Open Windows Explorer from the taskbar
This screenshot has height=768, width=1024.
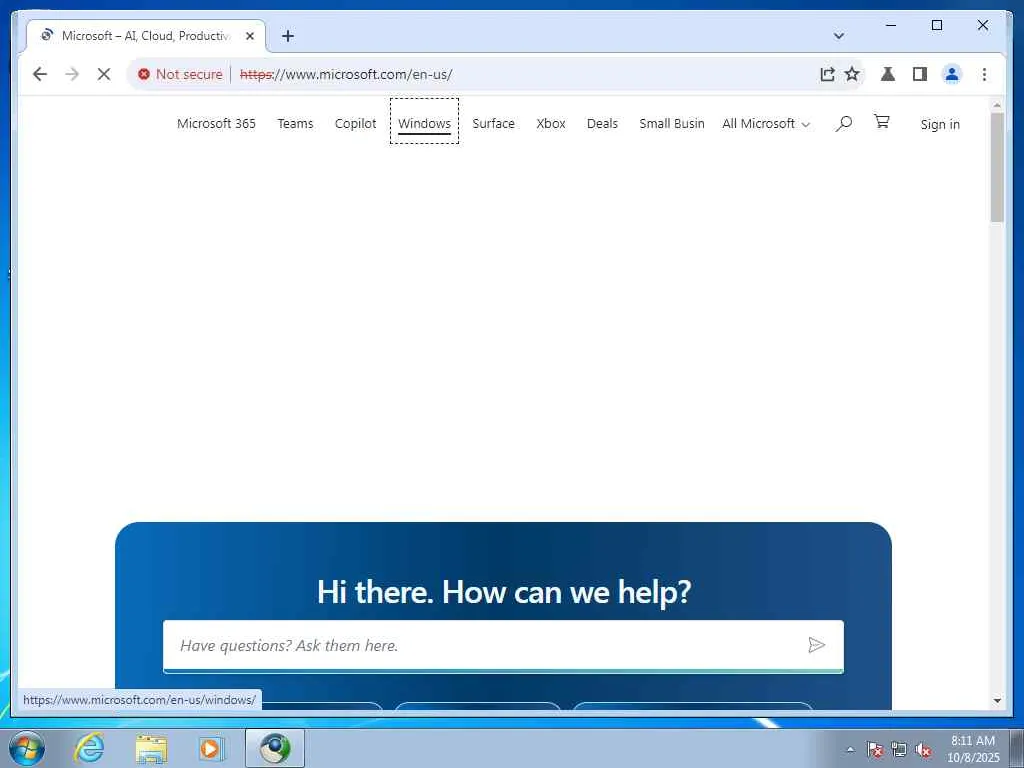(x=151, y=749)
